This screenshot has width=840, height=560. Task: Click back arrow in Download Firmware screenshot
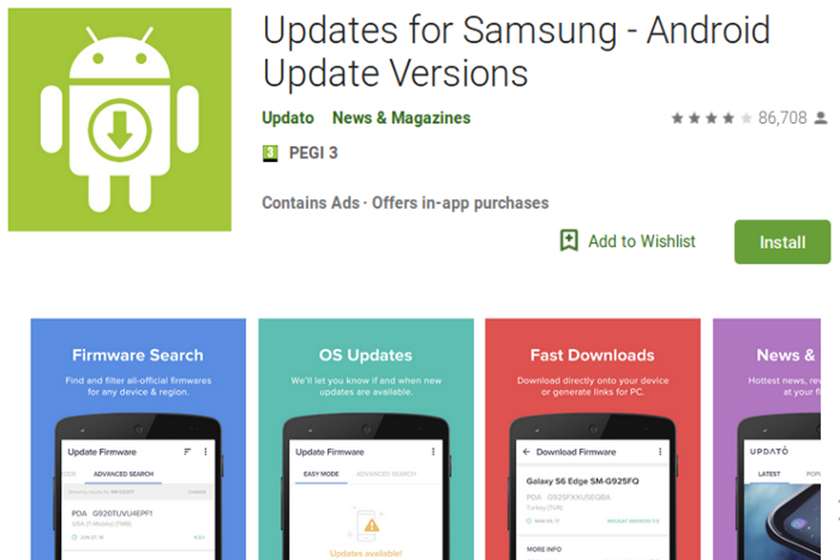click(x=526, y=452)
